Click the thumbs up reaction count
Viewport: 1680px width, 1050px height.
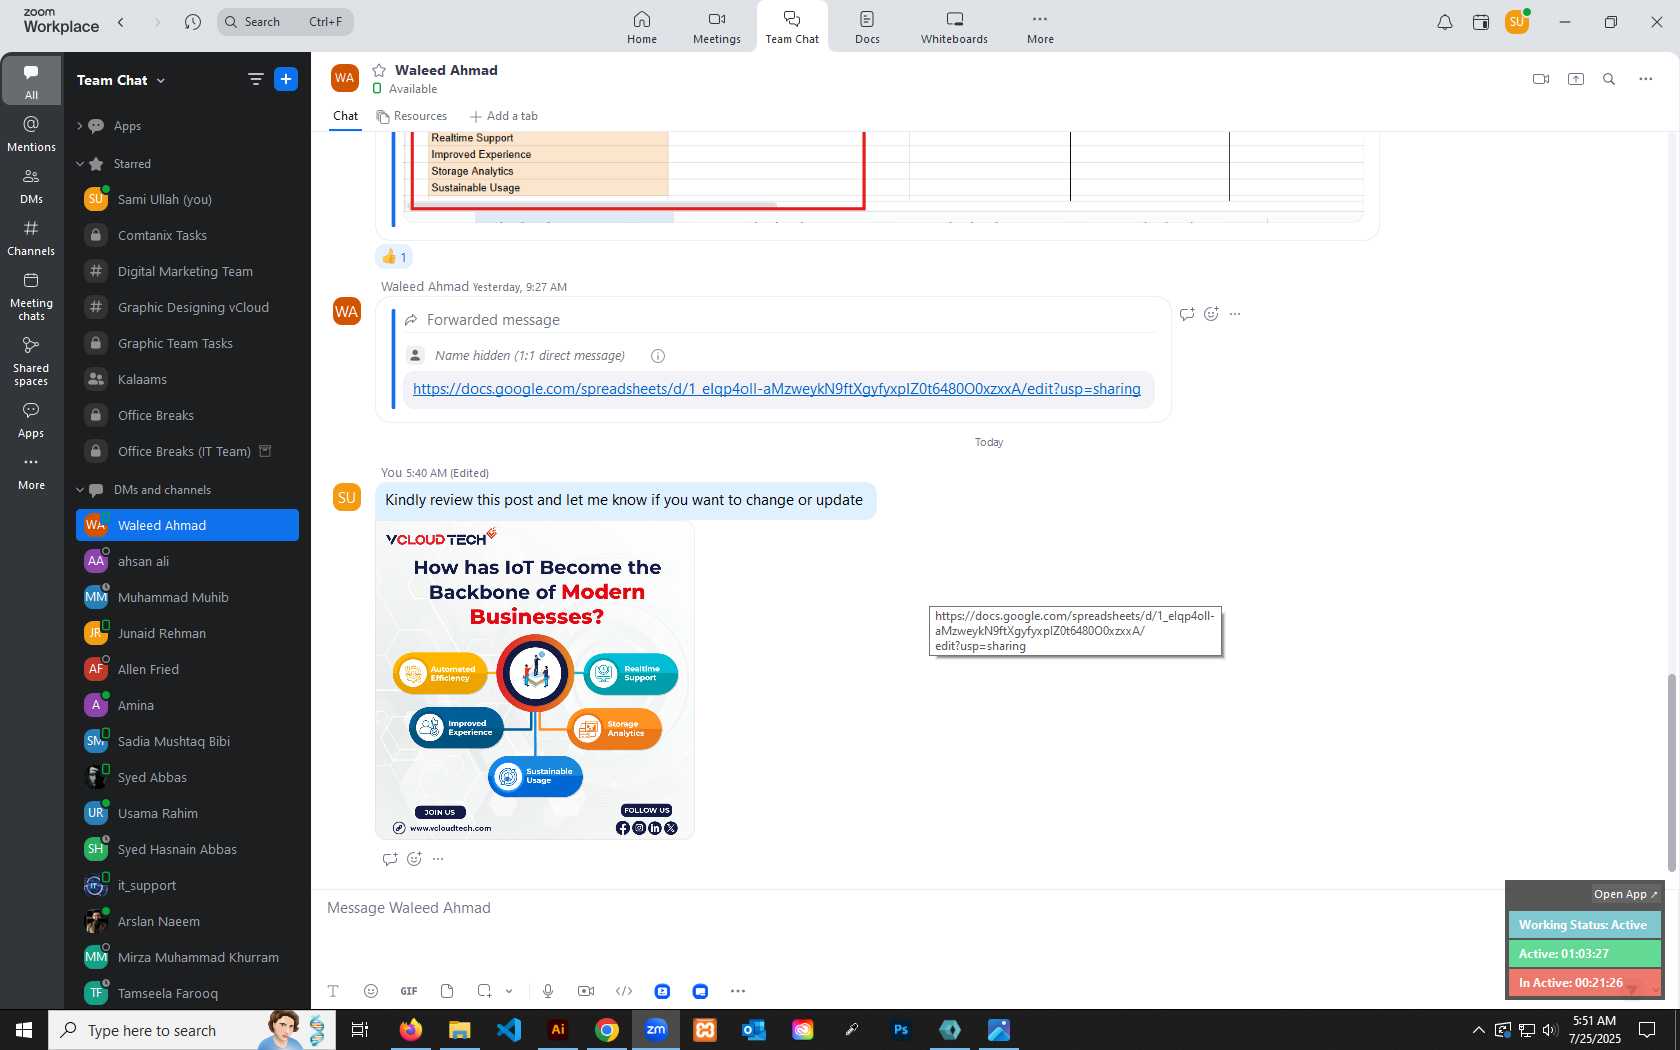pos(394,257)
